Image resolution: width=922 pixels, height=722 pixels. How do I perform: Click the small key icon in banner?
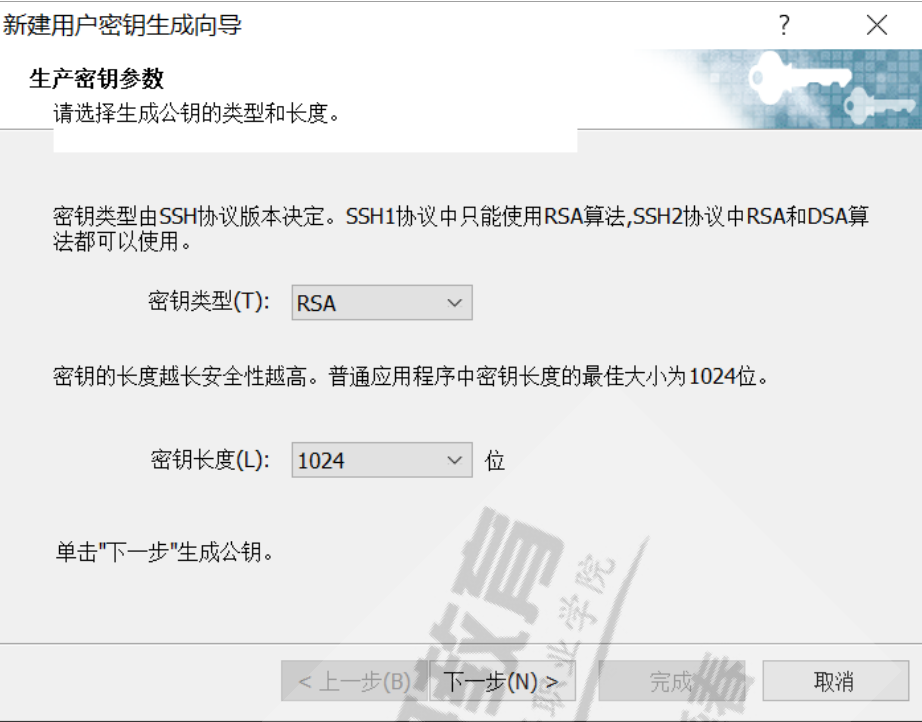(x=879, y=103)
